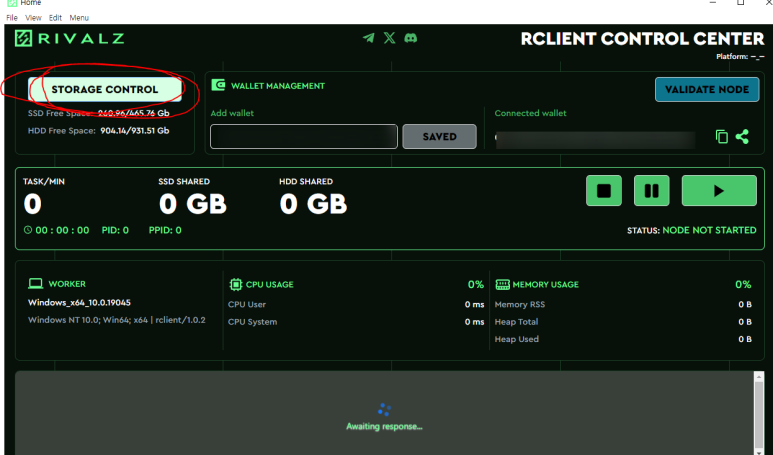Click the HDD Free Space value 904.14/931.51 Gb
The width and height of the screenshot is (773, 455).
coord(135,131)
